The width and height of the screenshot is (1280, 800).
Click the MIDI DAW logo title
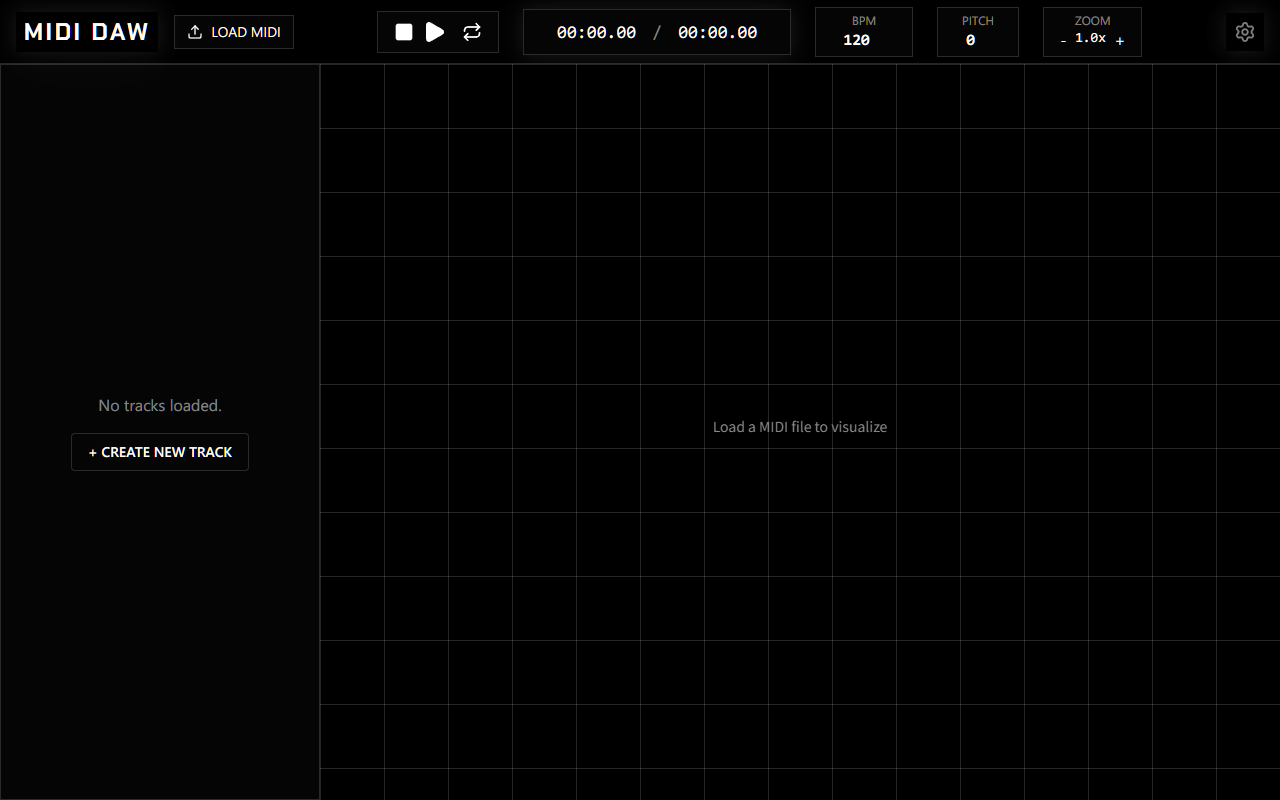click(86, 32)
